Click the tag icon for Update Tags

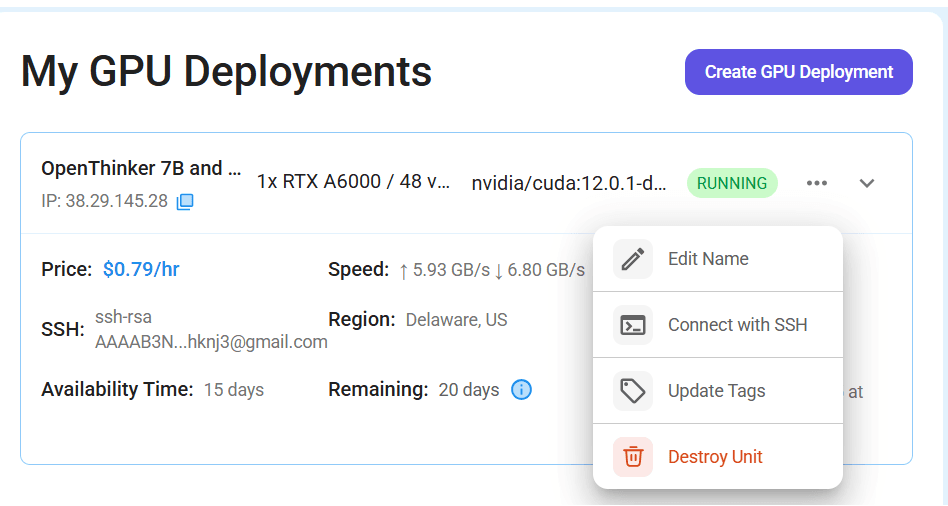[633, 391]
